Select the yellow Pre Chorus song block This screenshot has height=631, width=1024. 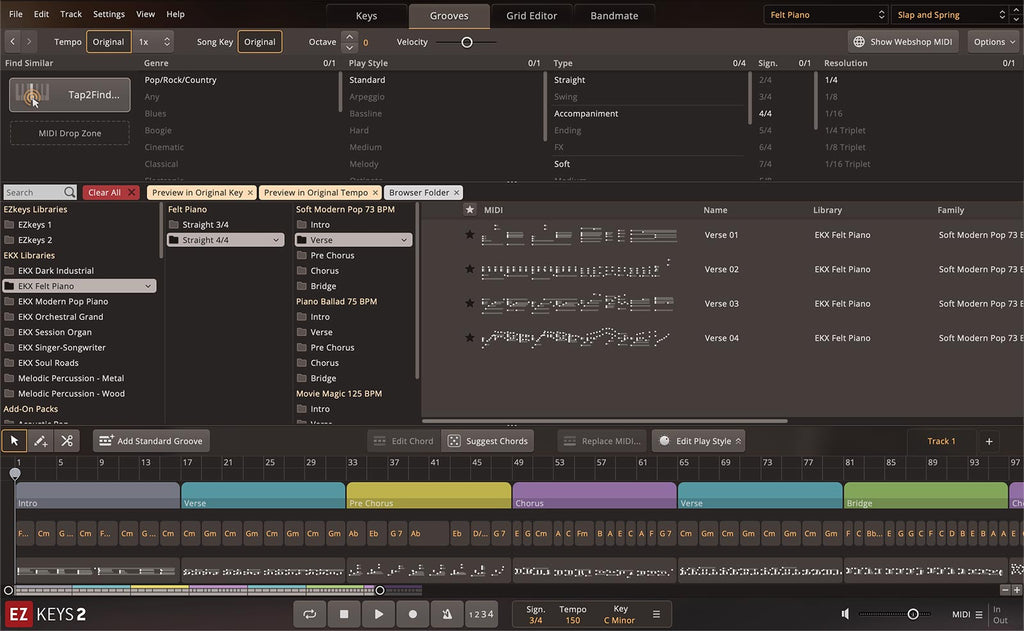coord(428,496)
